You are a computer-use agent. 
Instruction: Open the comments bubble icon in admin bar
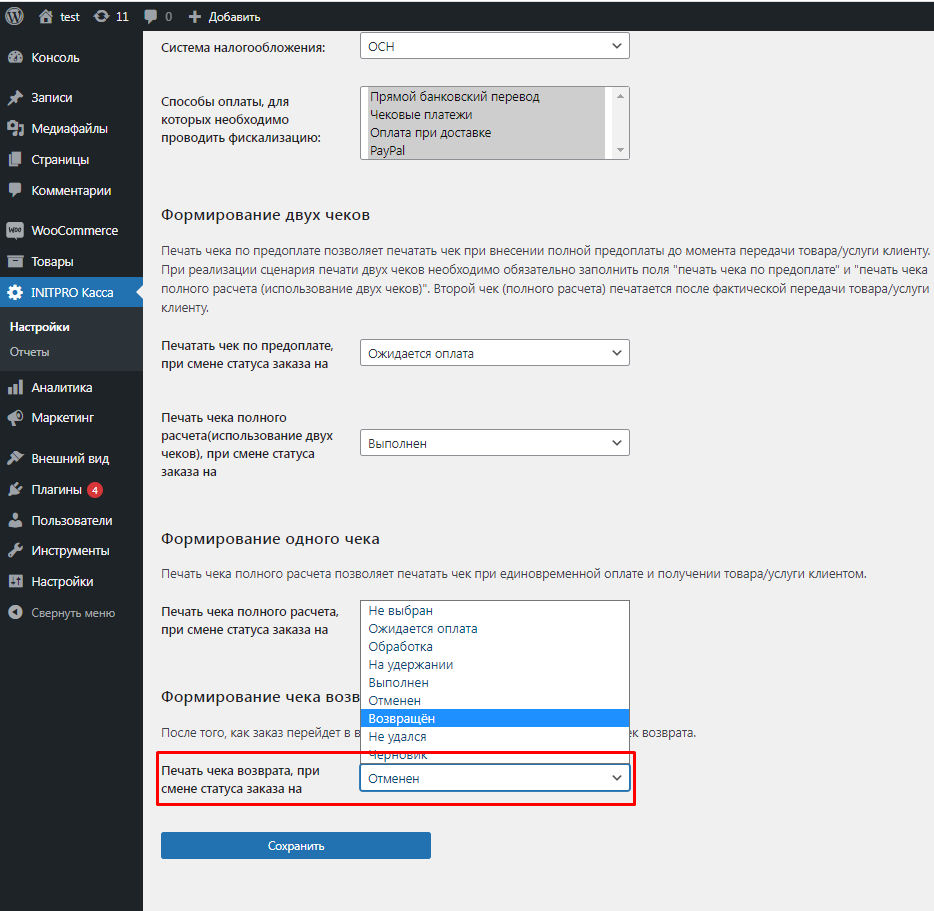coord(151,17)
